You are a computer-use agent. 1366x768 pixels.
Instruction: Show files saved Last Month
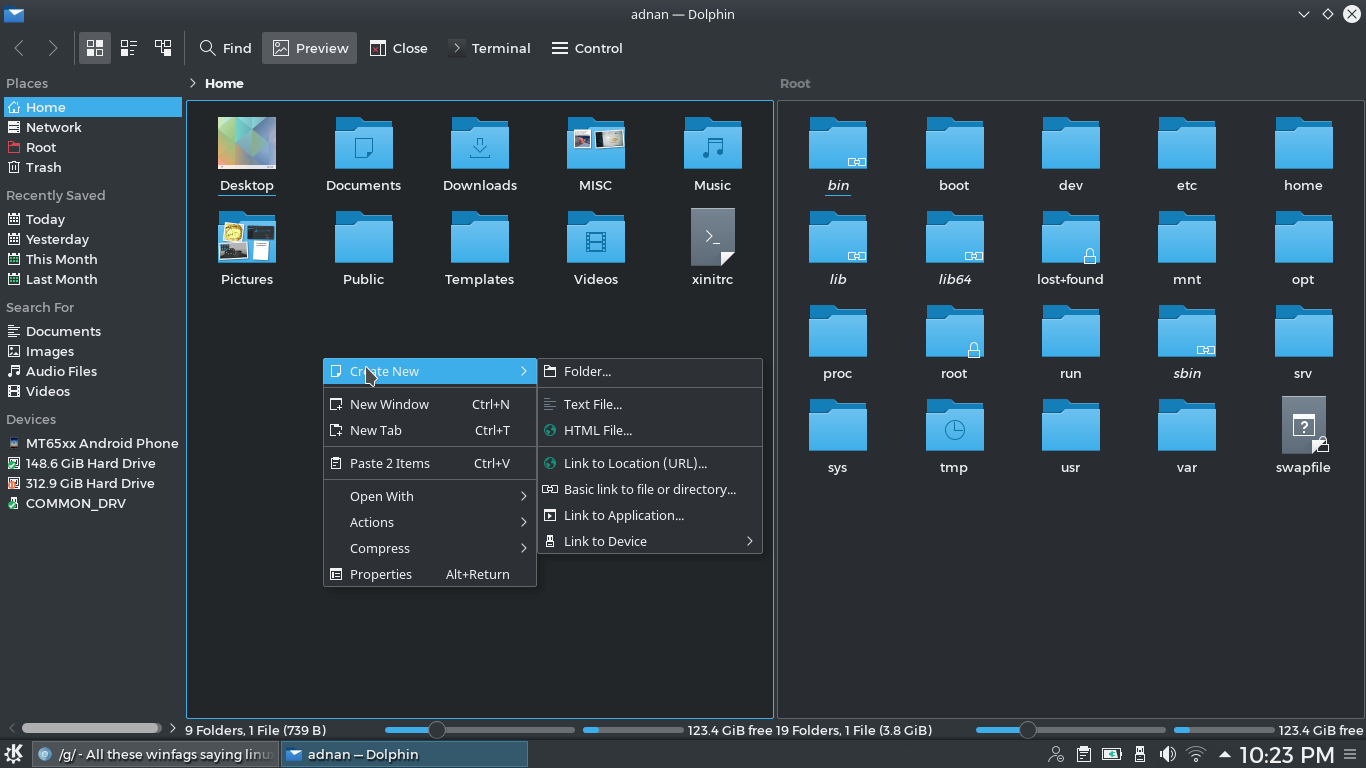click(92, 279)
